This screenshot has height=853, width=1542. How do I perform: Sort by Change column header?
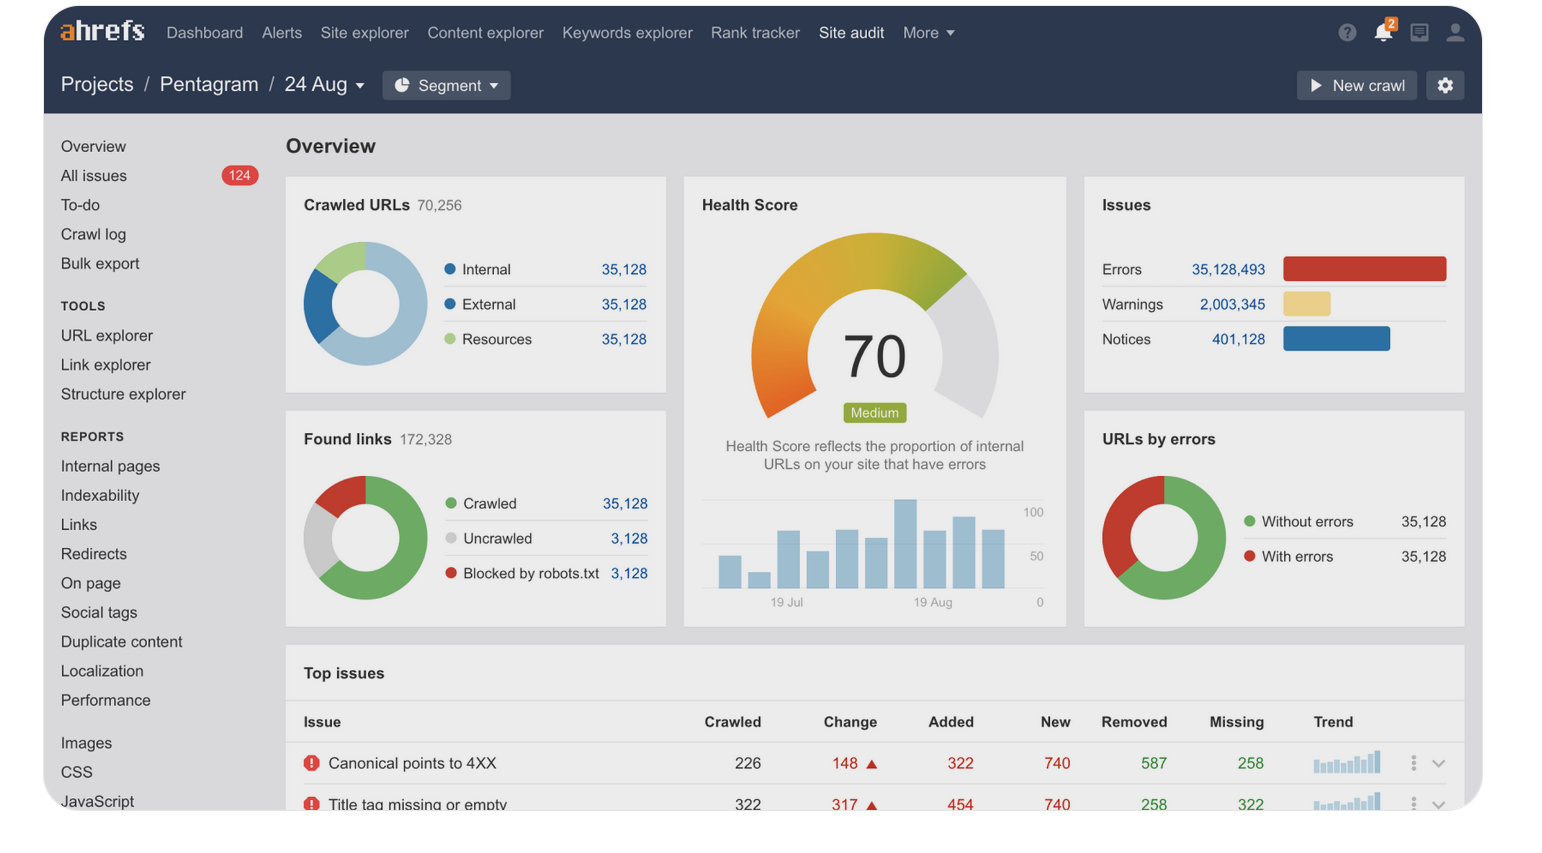[x=850, y=722]
